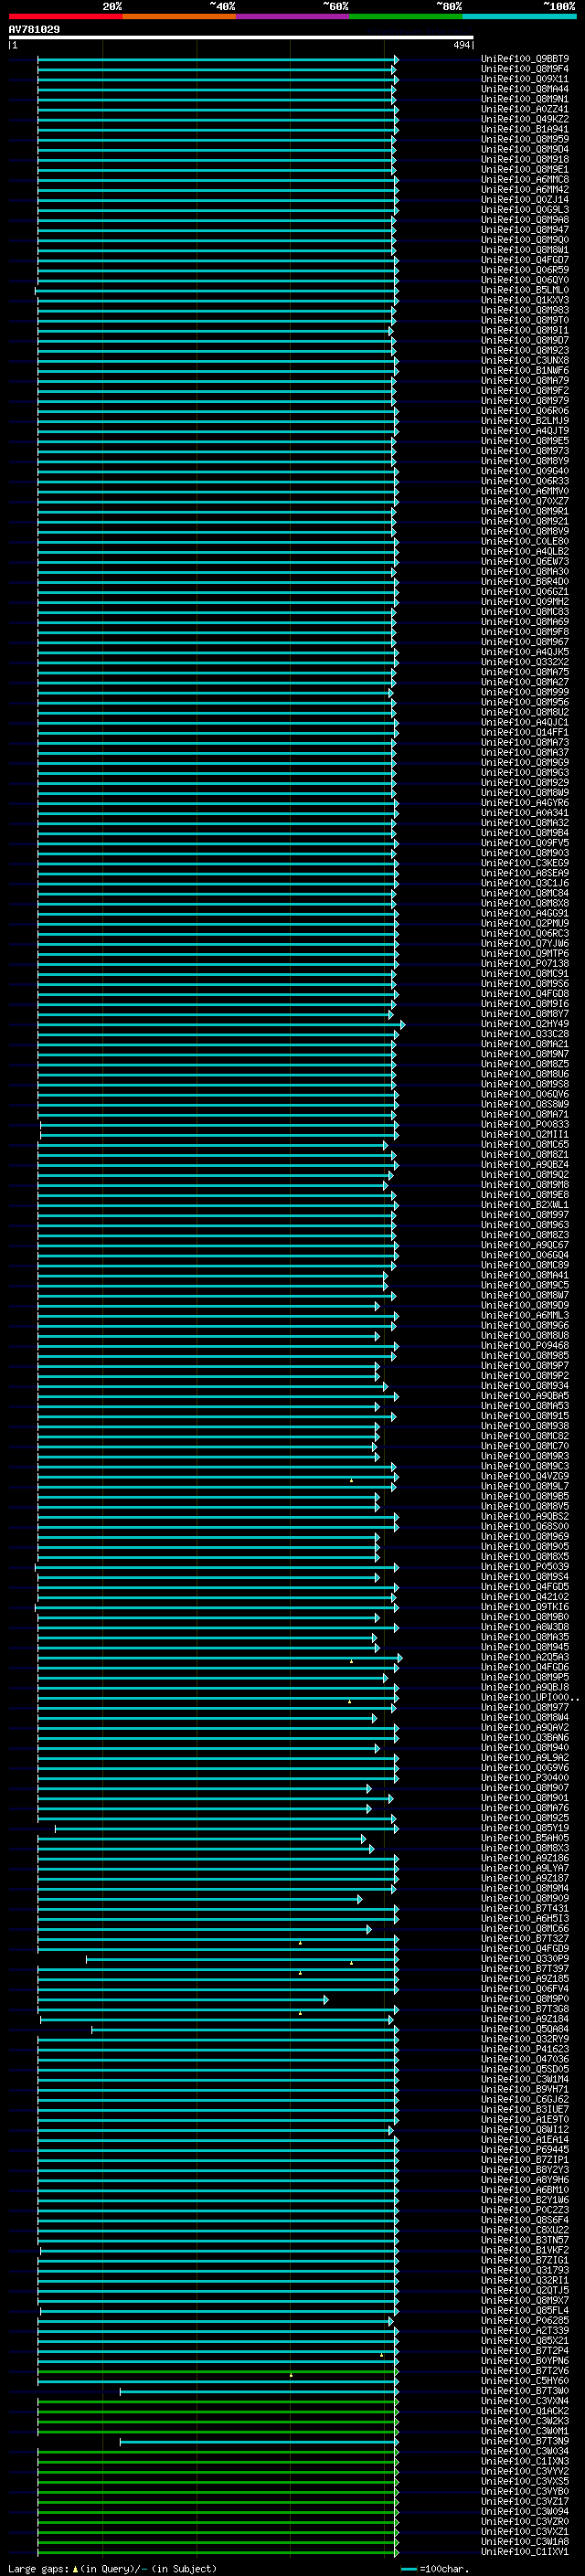Select hit label UniRef100_A4QLB2
This screenshot has height=2576, width=585.
coord(525,551)
